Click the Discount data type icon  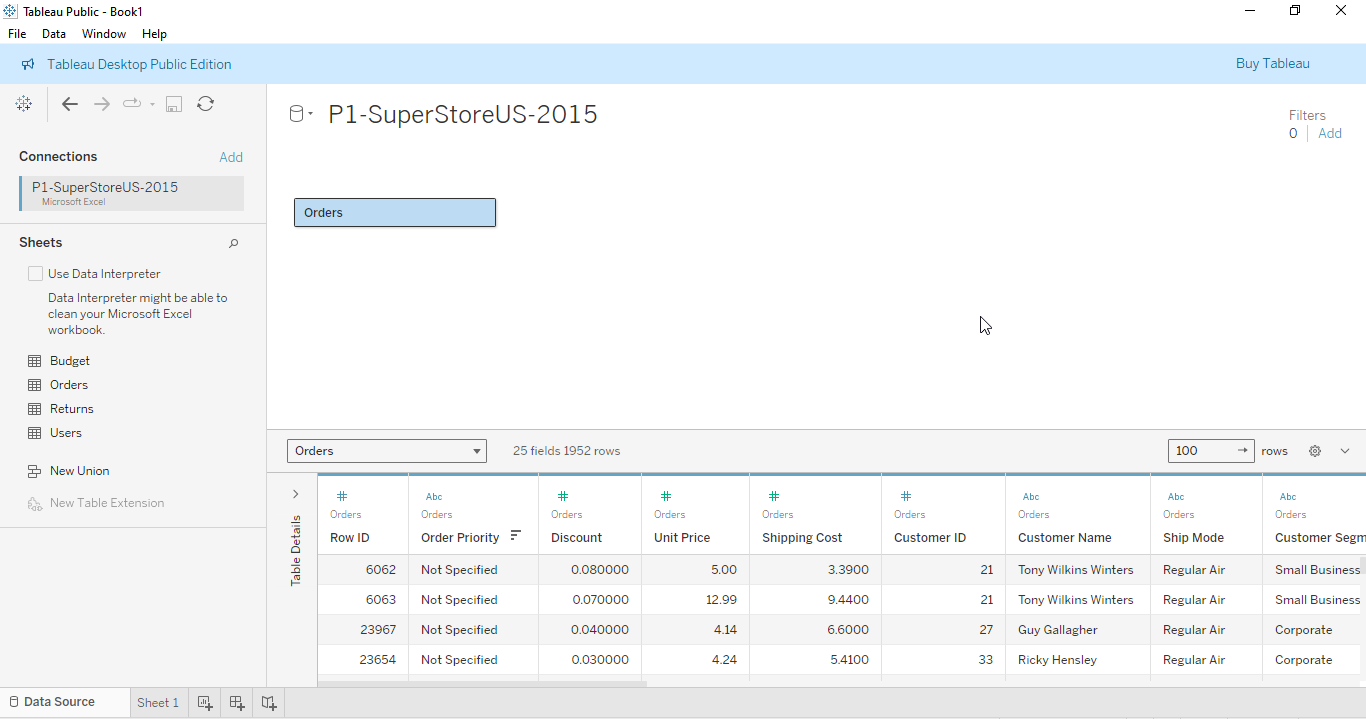pyautogui.click(x=563, y=496)
